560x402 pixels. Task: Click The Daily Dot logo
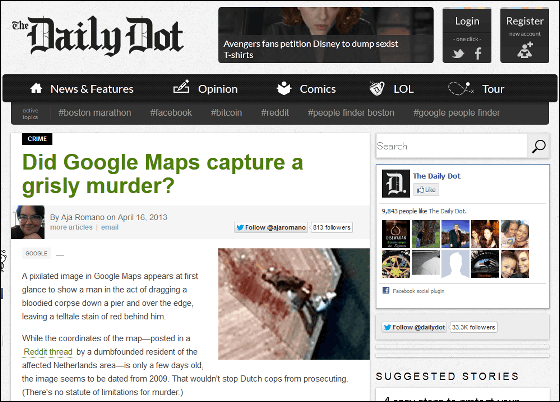(x=98, y=36)
